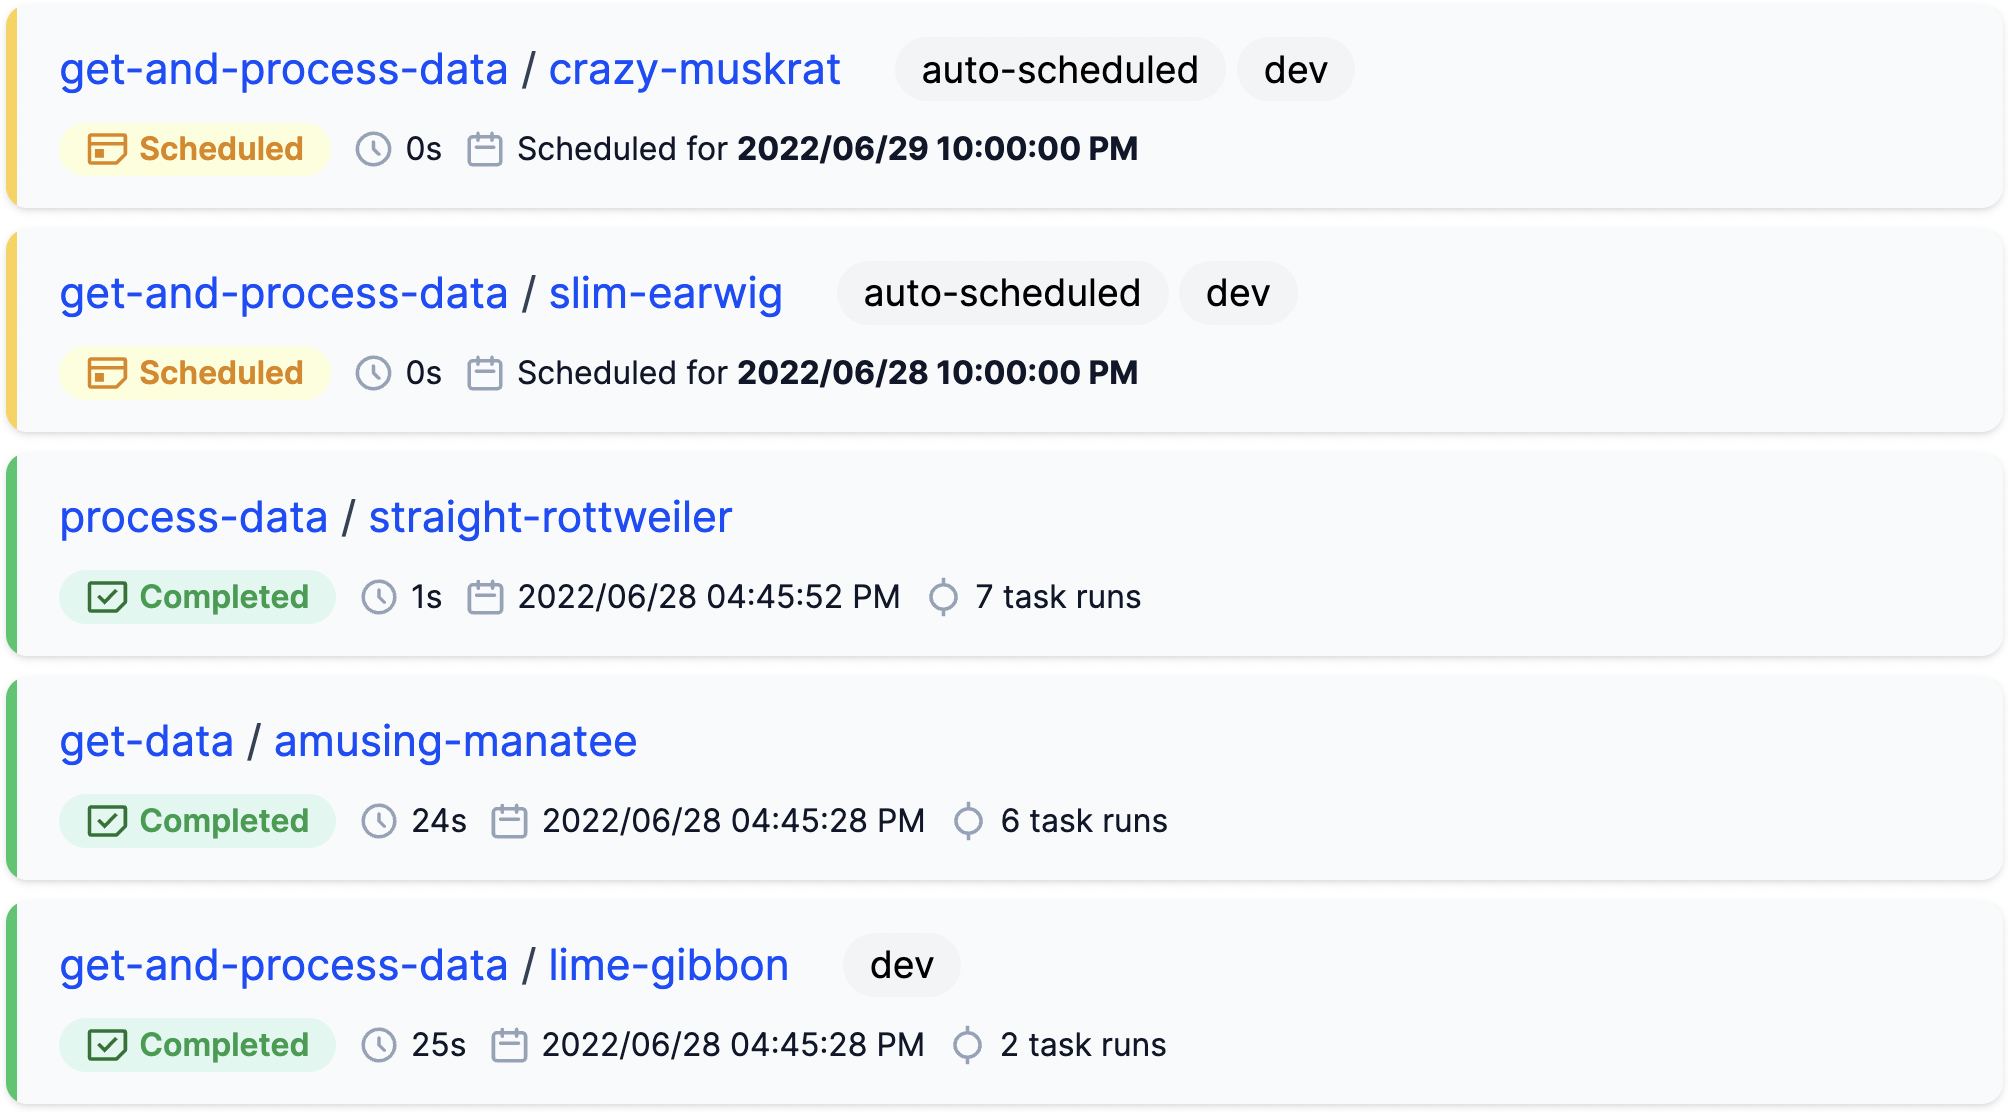Click auto-scheduled tag on crazy-muskrat run
Screen dimensions: 2008x1112
pos(1059,70)
